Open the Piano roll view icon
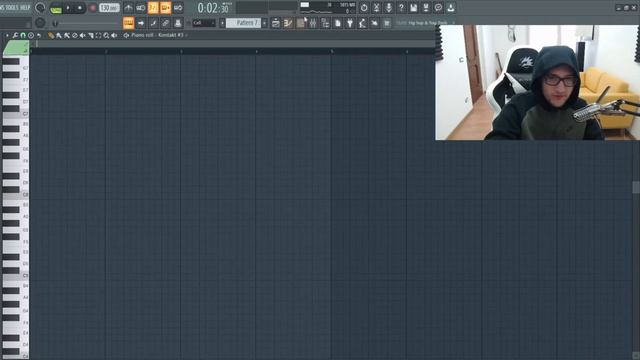 [288, 23]
